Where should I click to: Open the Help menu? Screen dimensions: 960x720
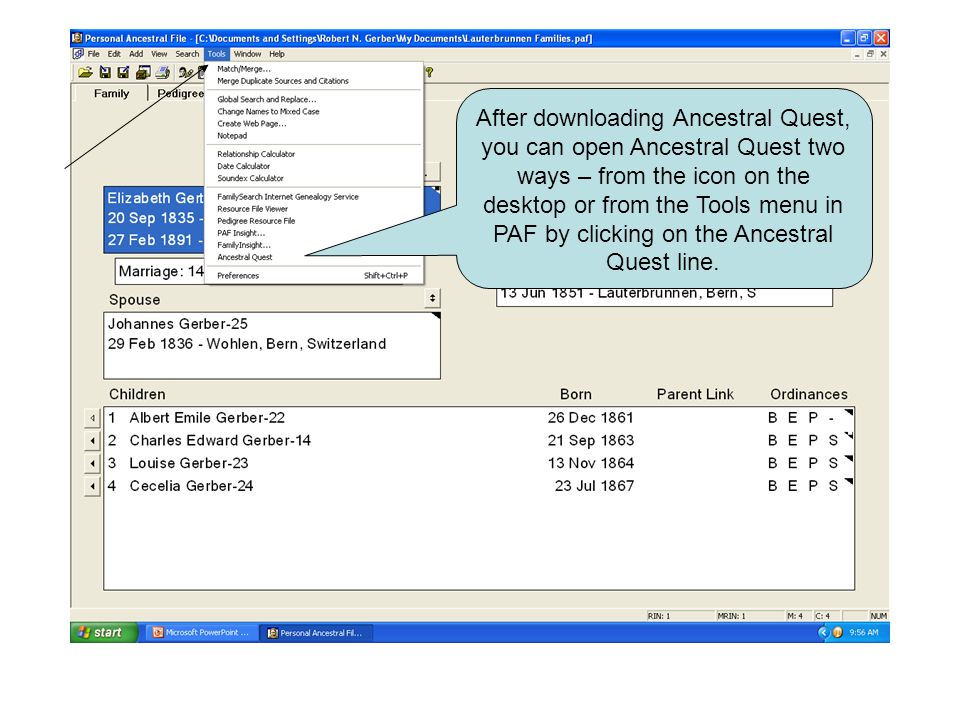(x=277, y=54)
